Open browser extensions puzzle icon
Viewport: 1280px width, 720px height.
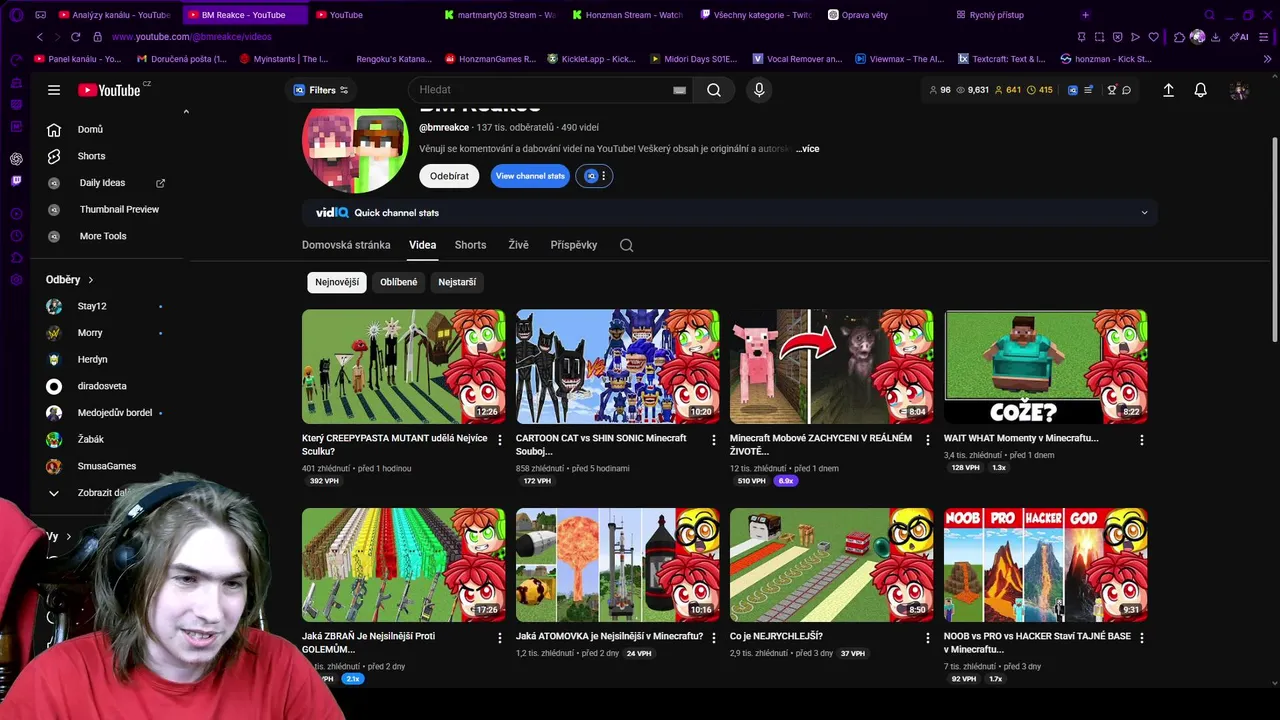[1180, 37]
